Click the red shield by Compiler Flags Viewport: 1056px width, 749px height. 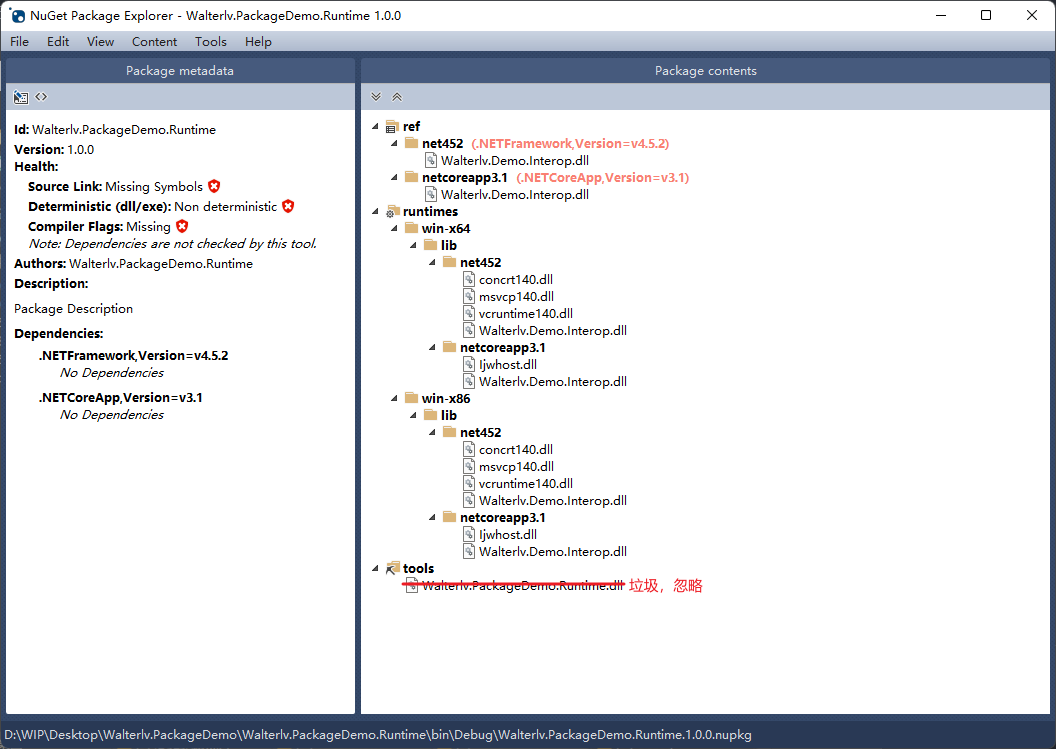[x=182, y=227]
